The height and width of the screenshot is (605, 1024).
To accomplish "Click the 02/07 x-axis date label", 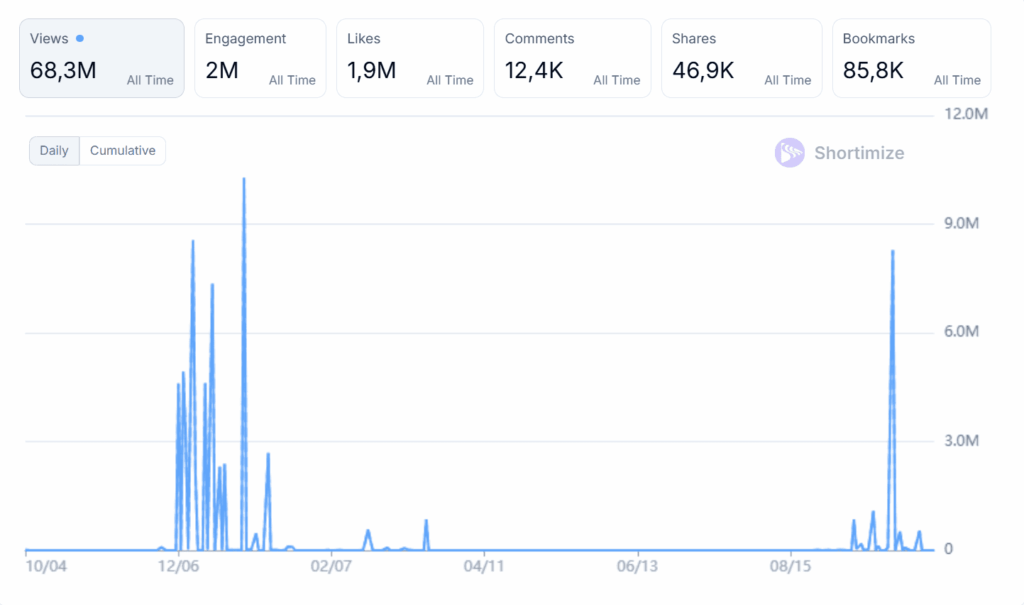I will 331,566.
